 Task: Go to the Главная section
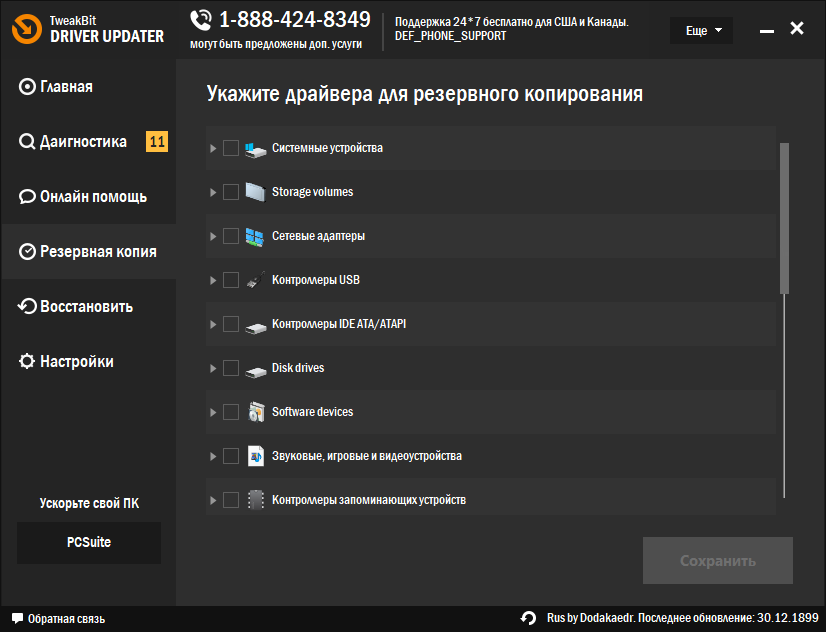[88, 86]
